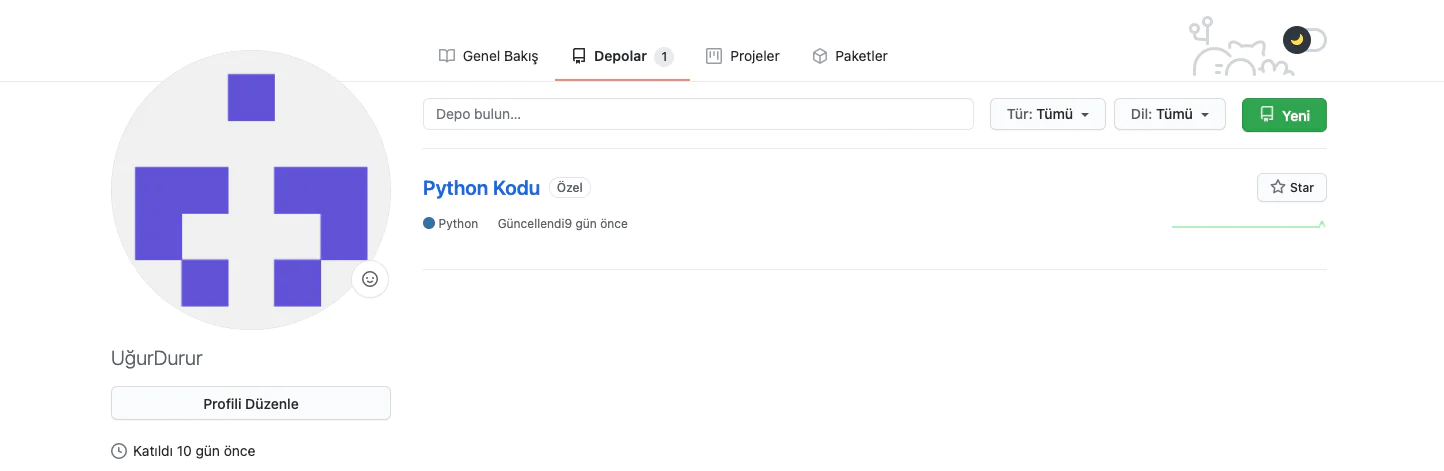Set status using the smiley icon
The width and height of the screenshot is (1444, 471).
coord(370,279)
